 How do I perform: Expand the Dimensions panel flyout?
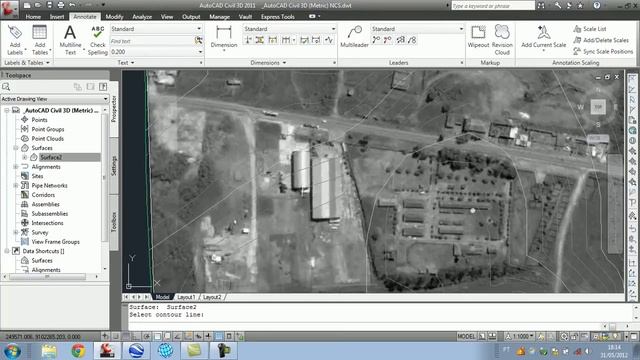[268, 62]
